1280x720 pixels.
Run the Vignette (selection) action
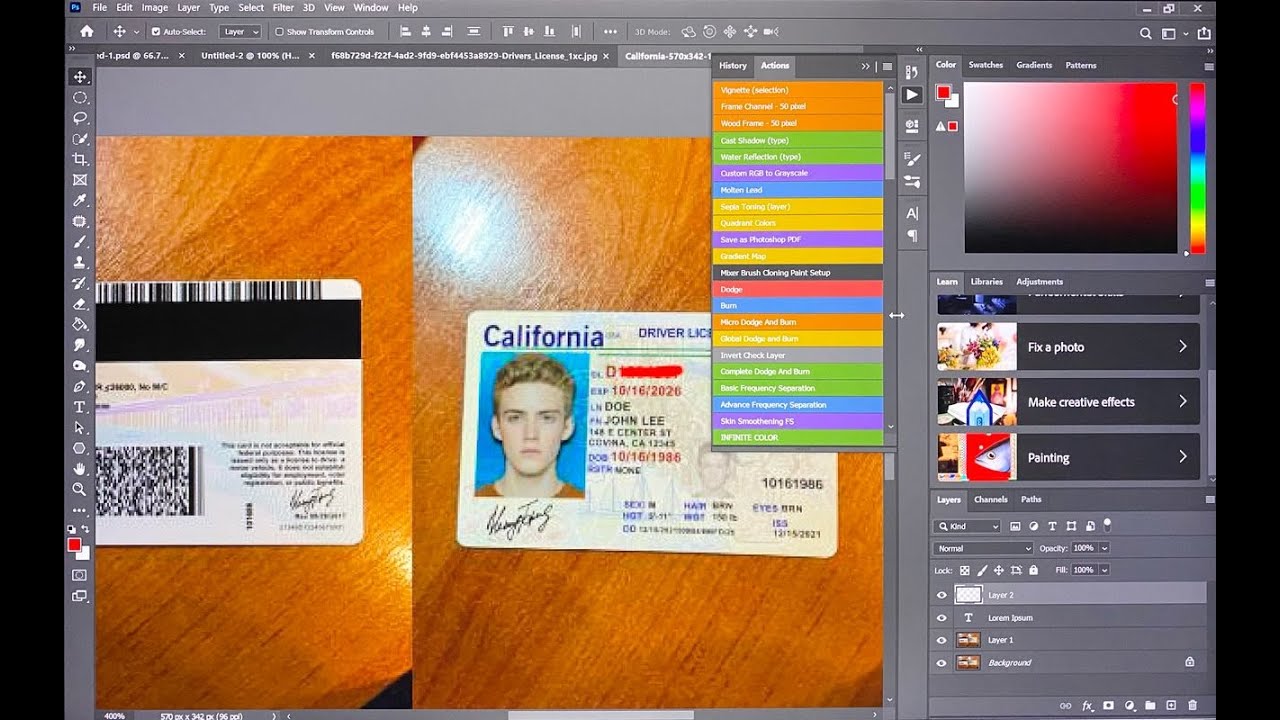798,90
